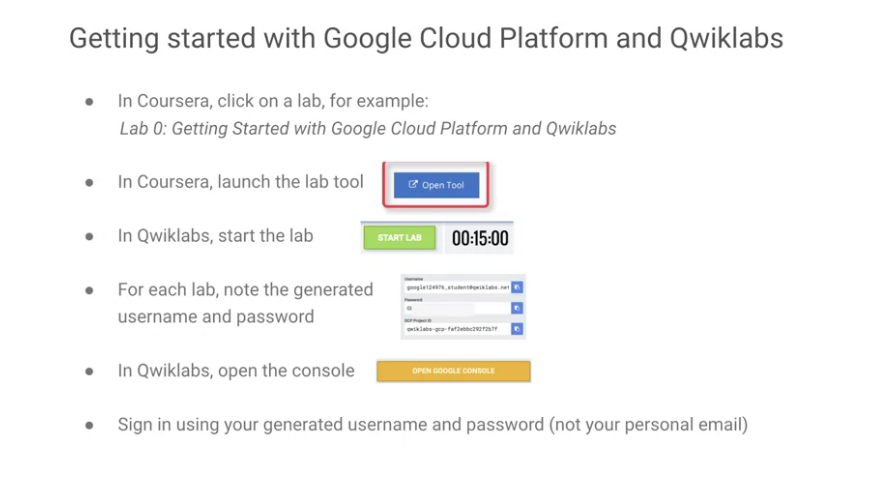Screen dimensions: 873x483
Task: Click the "In Coursera, click on a lab" line
Action: [273, 101]
